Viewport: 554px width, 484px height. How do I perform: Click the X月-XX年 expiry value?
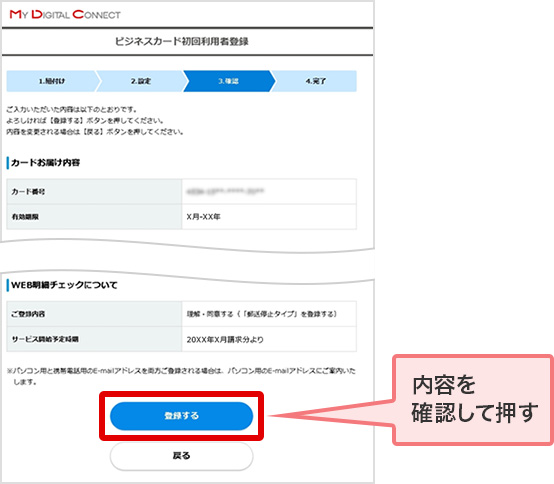(x=204, y=217)
